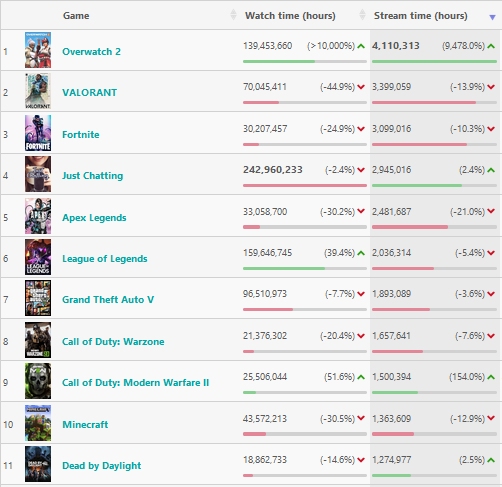Click the Just Chatting cover thumbnail

38,174
